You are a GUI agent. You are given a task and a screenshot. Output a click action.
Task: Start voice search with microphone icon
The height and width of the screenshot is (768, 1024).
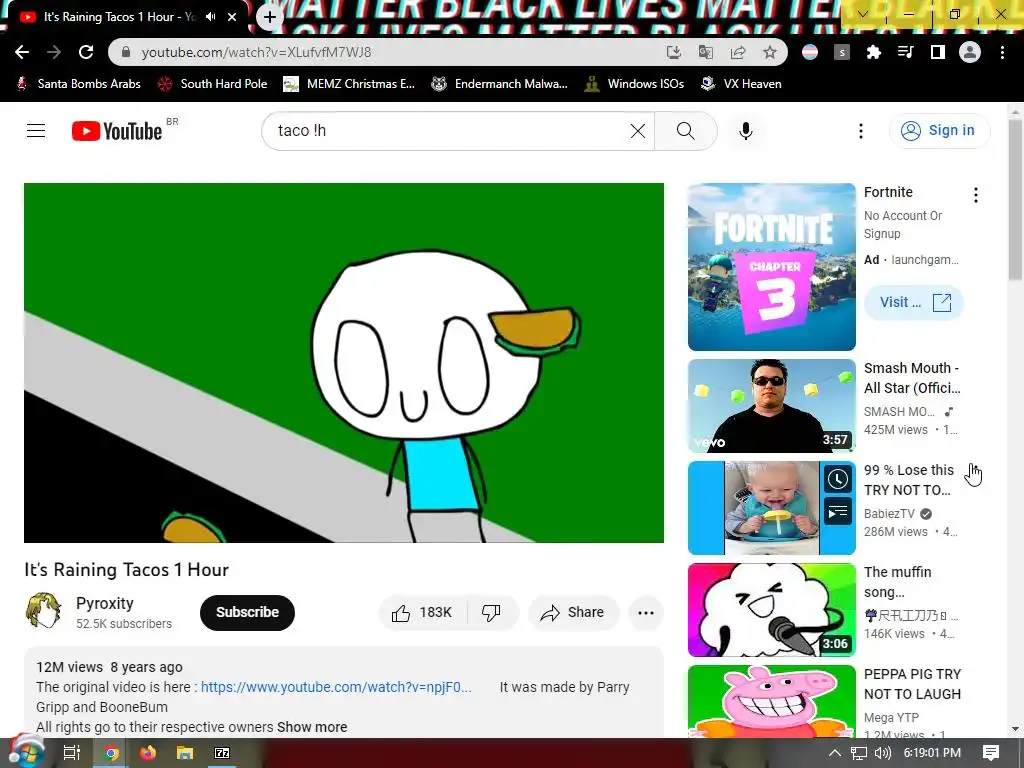746,131
